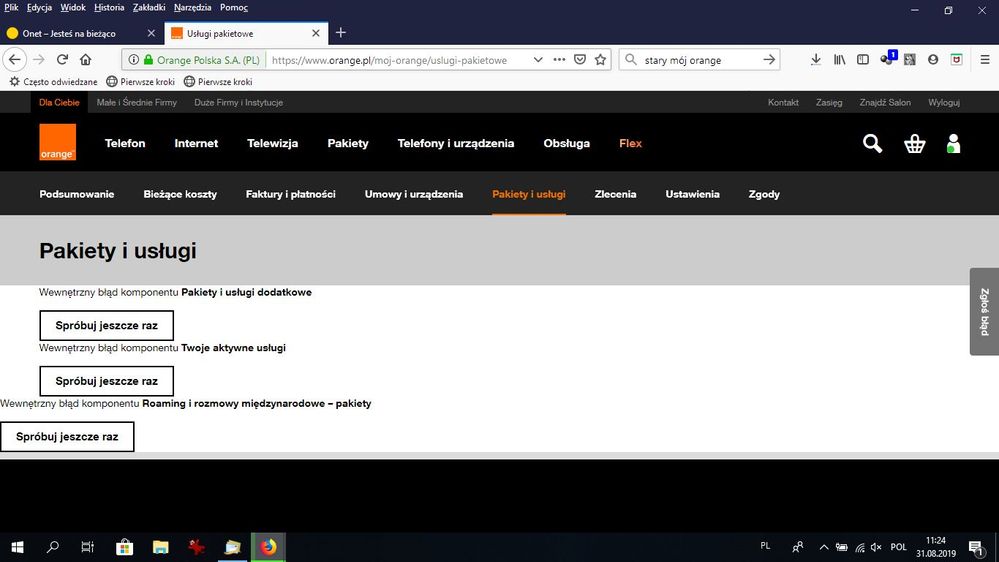Open page actions three-dots menu in address bar

pyautogui.click(x=559, y=60)
